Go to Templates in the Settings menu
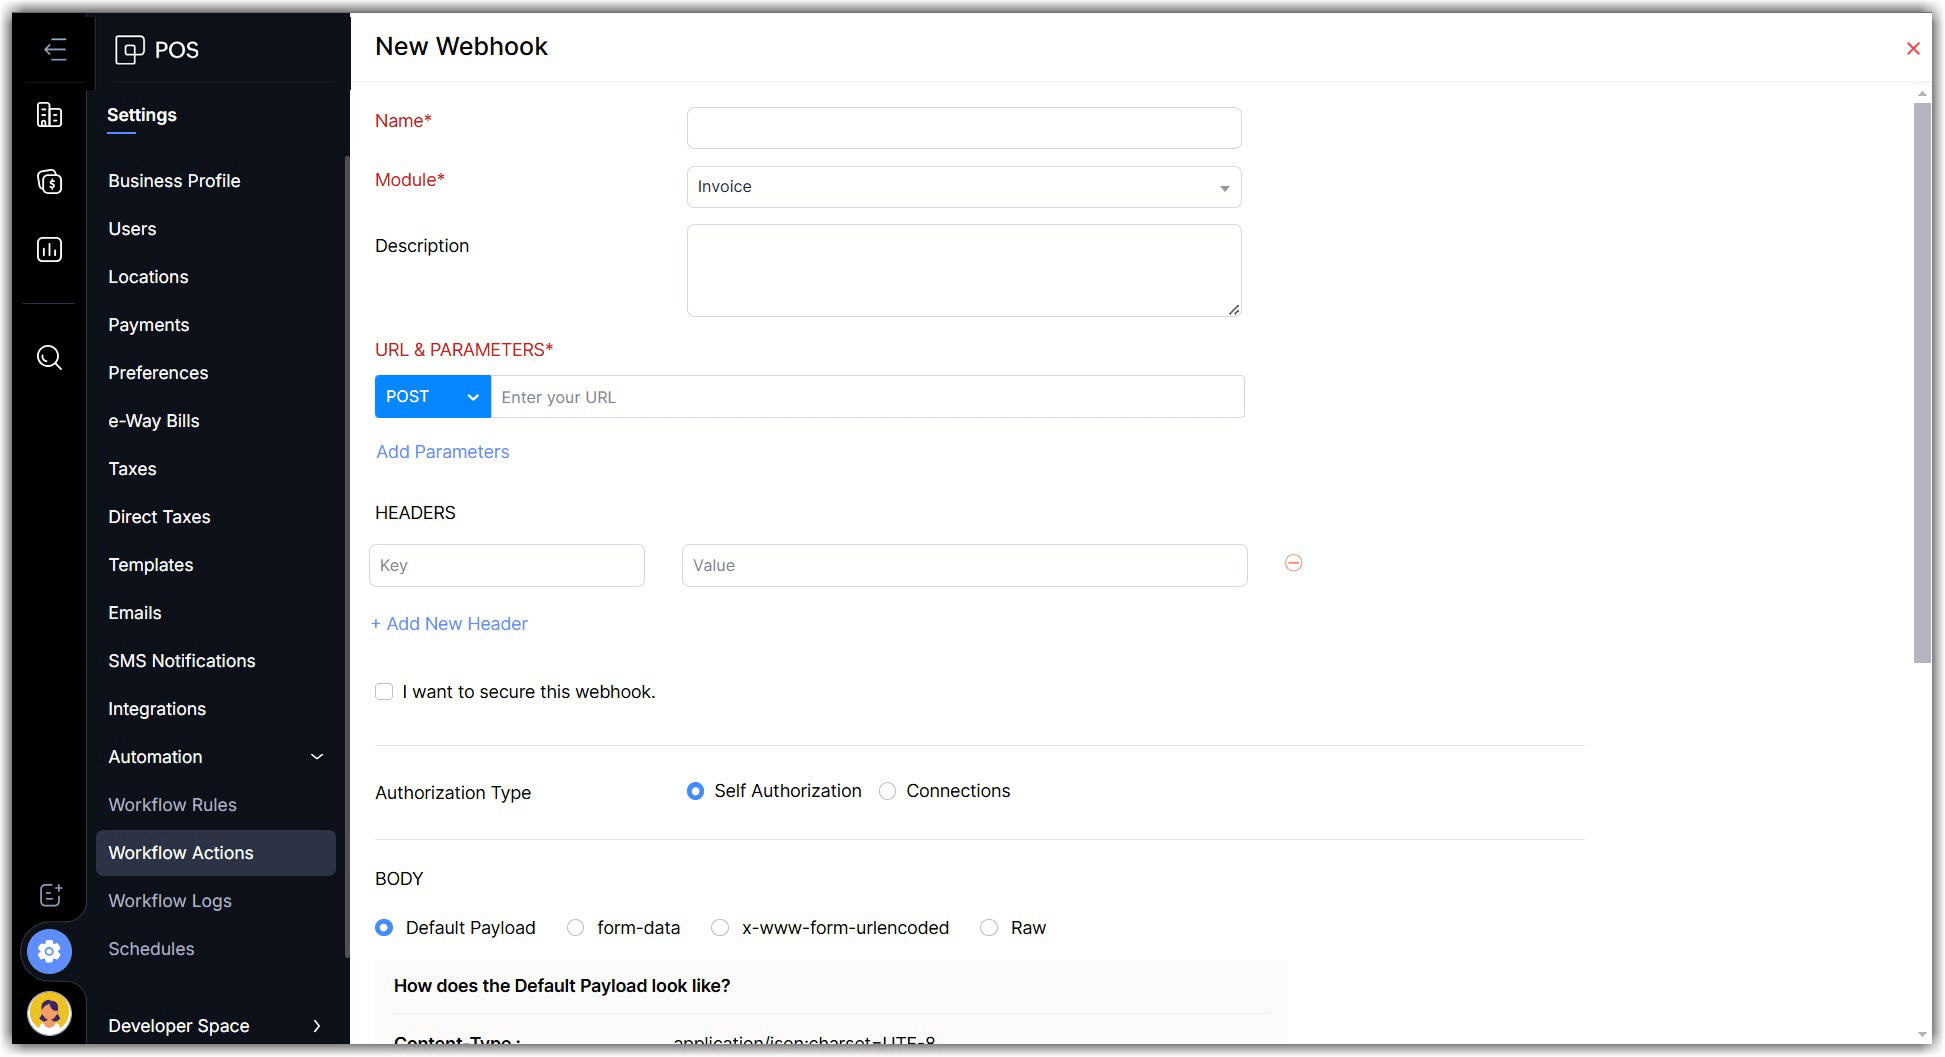The height and width of the screenshot is (1057, 1945). pos(150,565)
